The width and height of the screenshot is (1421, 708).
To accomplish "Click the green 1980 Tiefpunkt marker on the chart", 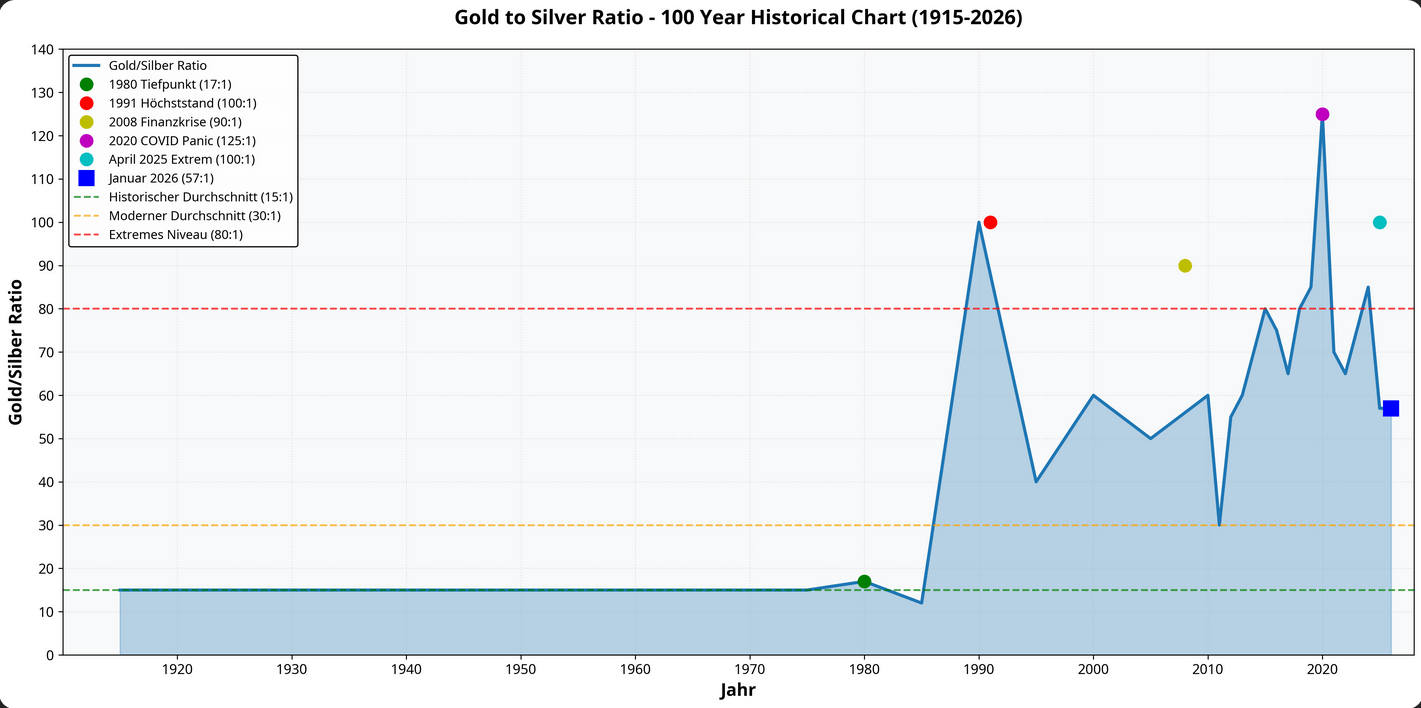I will pos(864,582).
